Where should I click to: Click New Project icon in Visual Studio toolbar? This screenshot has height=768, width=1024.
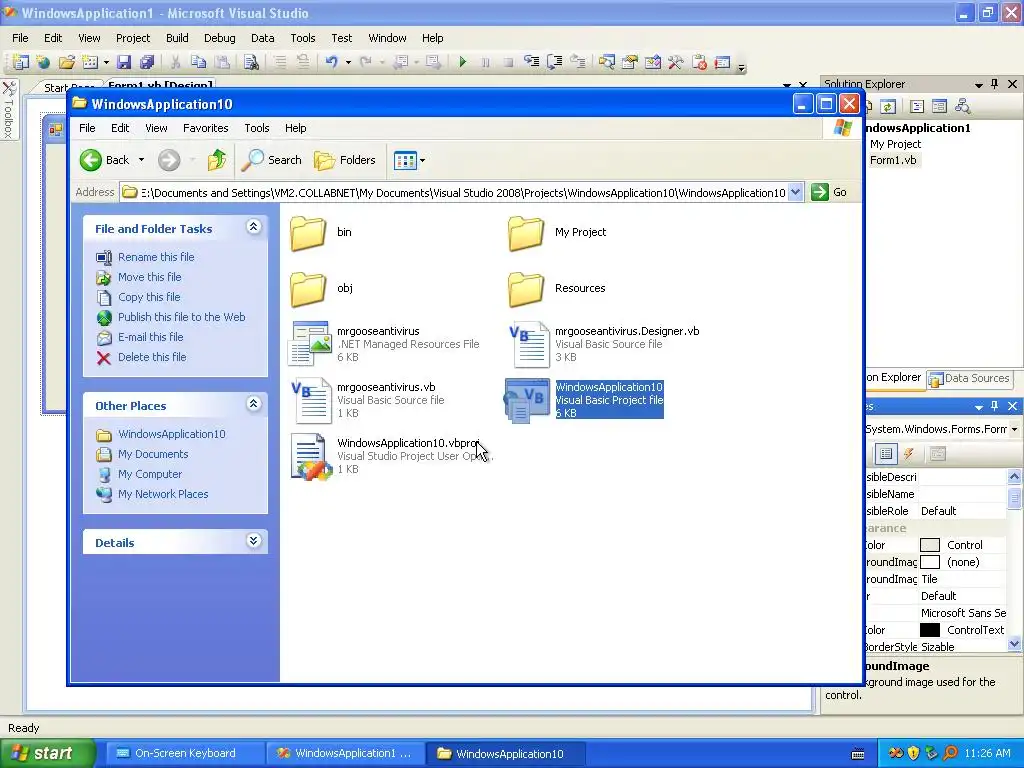pos(20,62)
